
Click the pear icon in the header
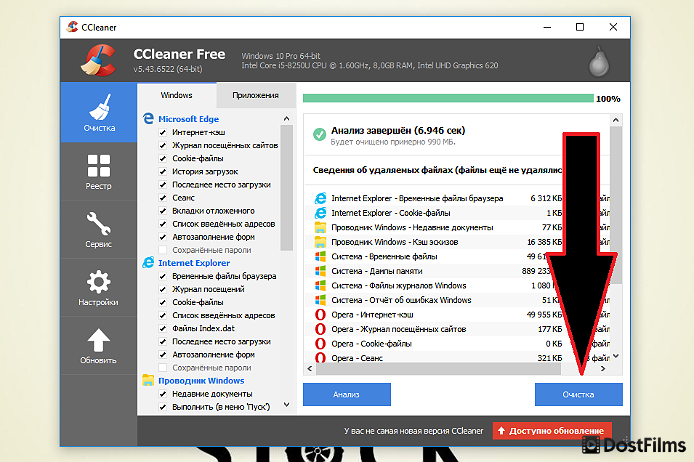599,62
